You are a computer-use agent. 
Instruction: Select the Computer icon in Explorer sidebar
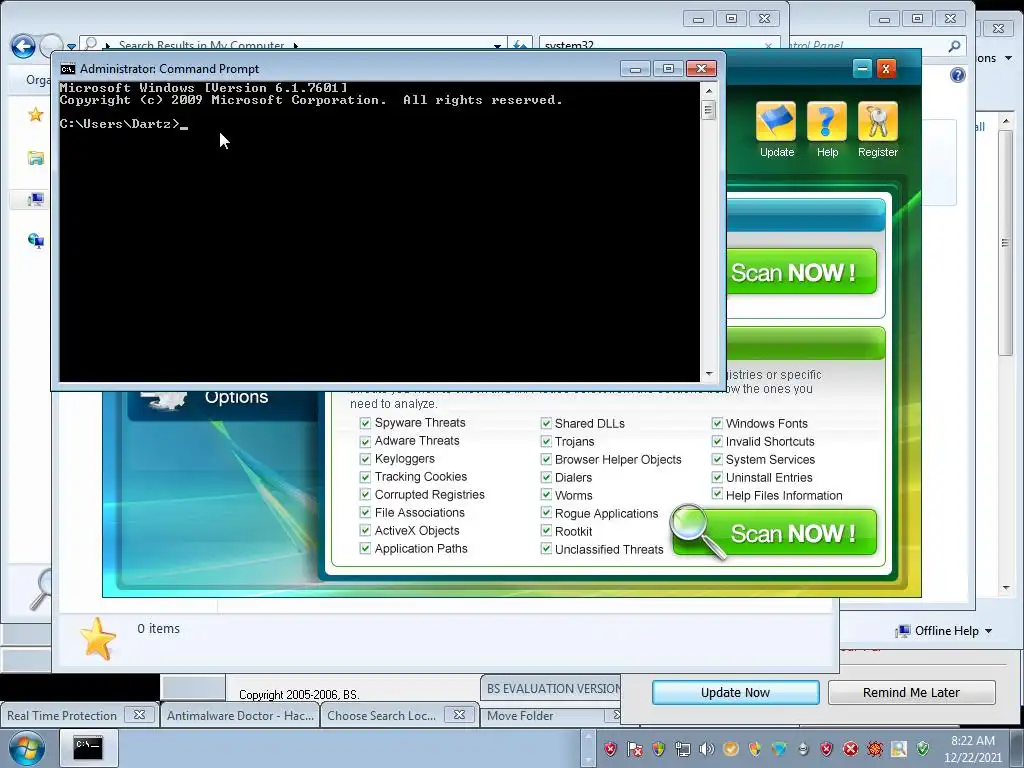(x=35, y=199)
